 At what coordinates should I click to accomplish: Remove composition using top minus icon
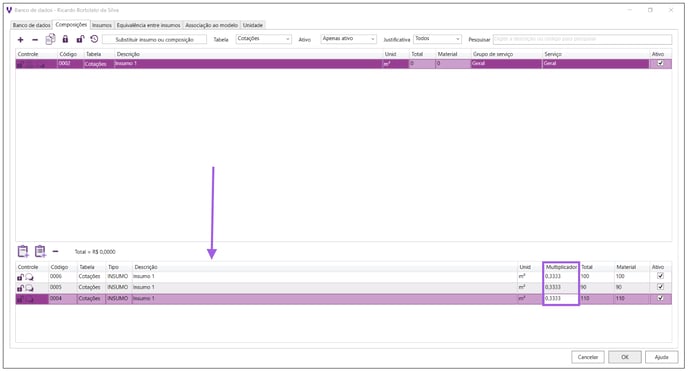tap(35, 39)
